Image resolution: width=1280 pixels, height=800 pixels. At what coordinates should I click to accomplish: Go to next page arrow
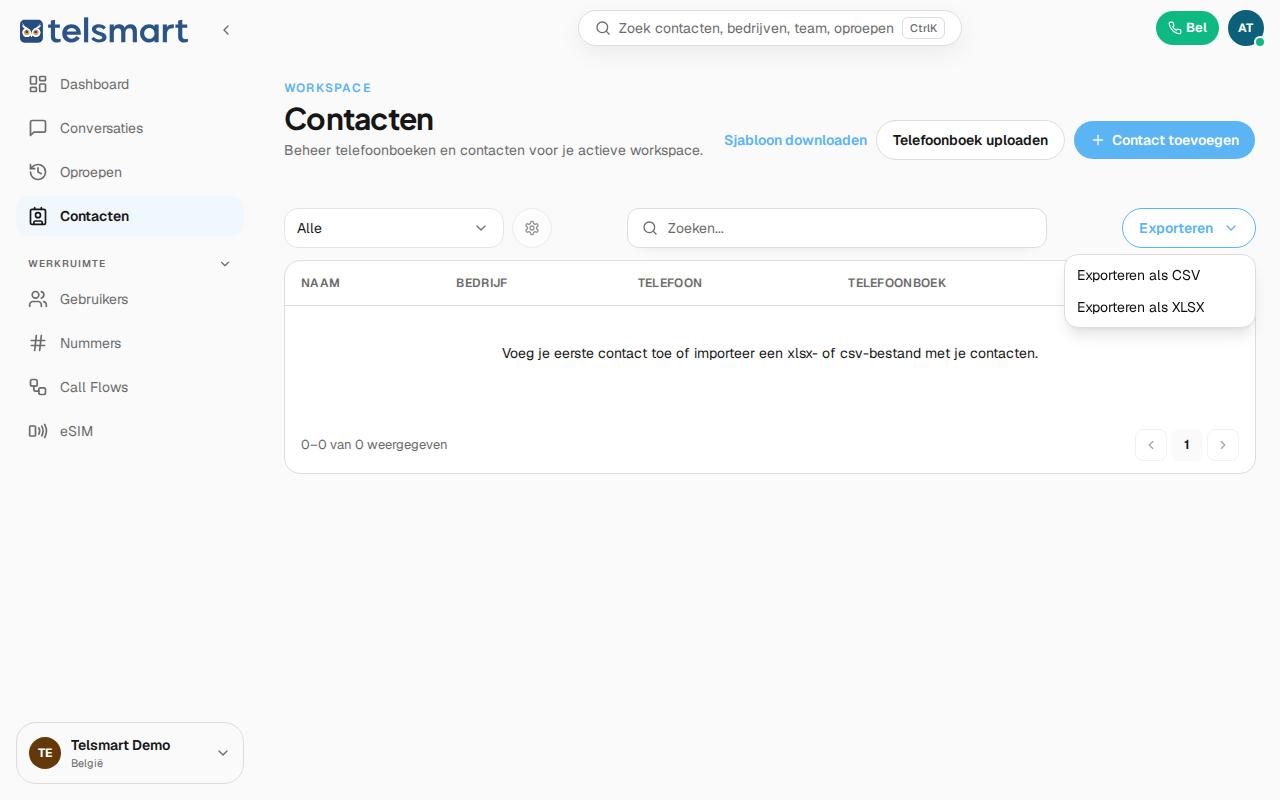1223,445
